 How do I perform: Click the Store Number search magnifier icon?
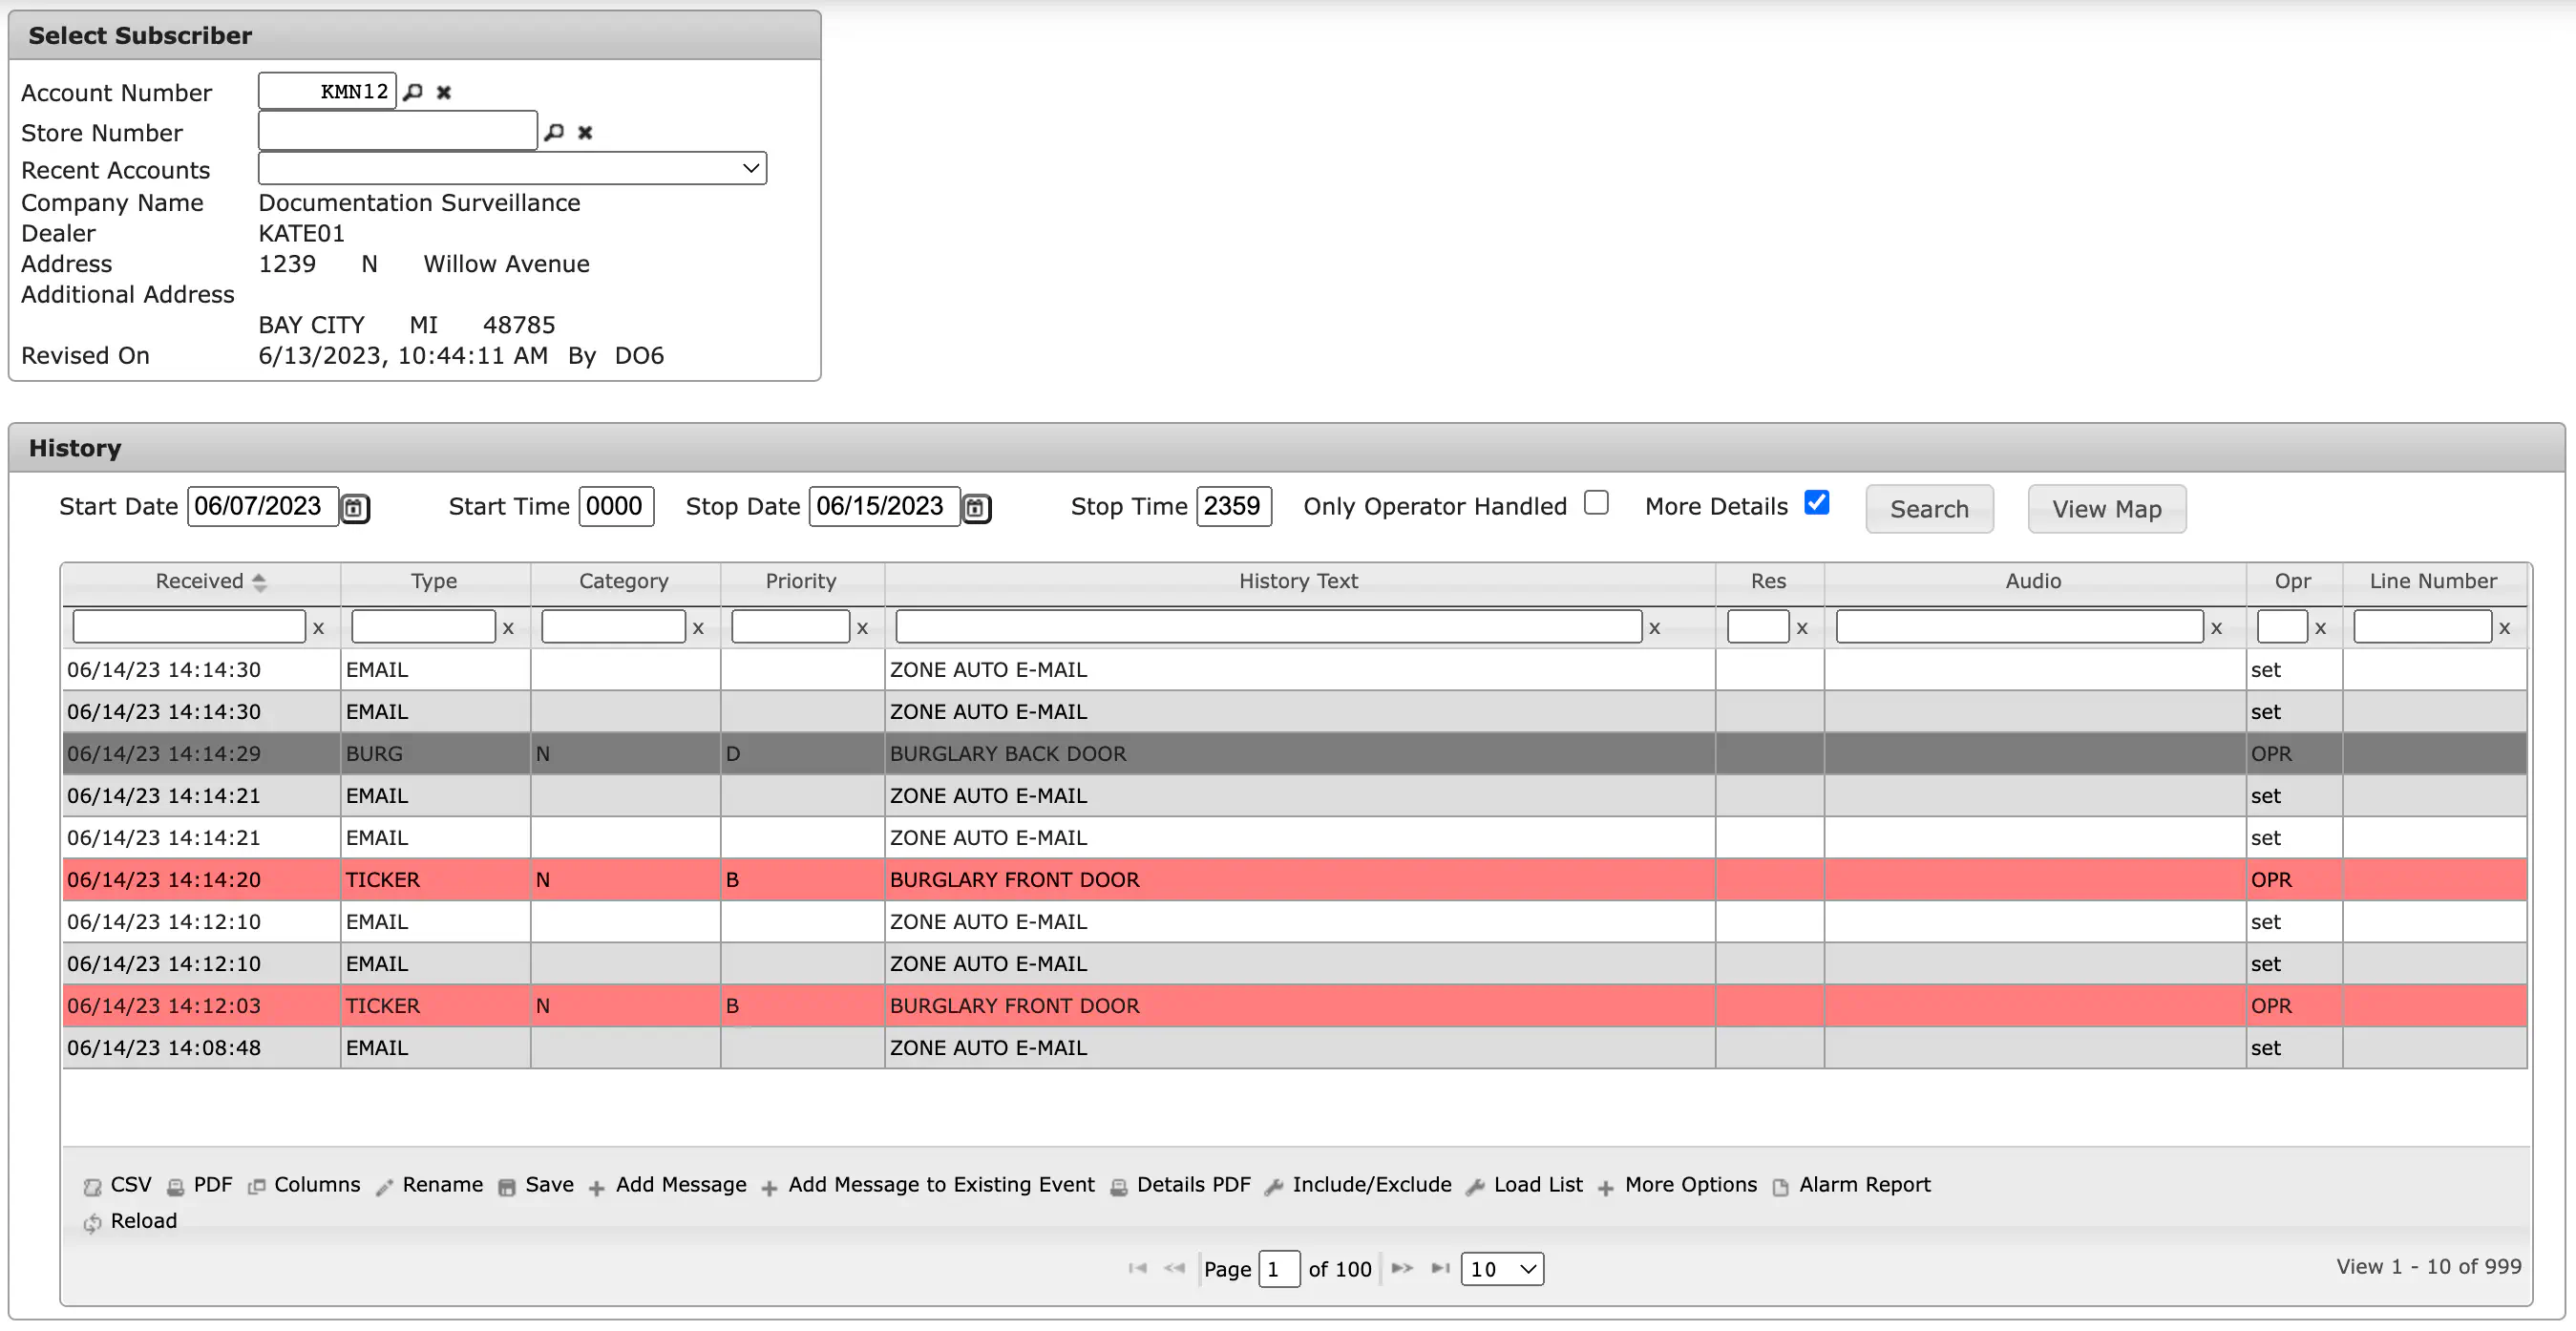pyautogui.click(x=554, y=132)
